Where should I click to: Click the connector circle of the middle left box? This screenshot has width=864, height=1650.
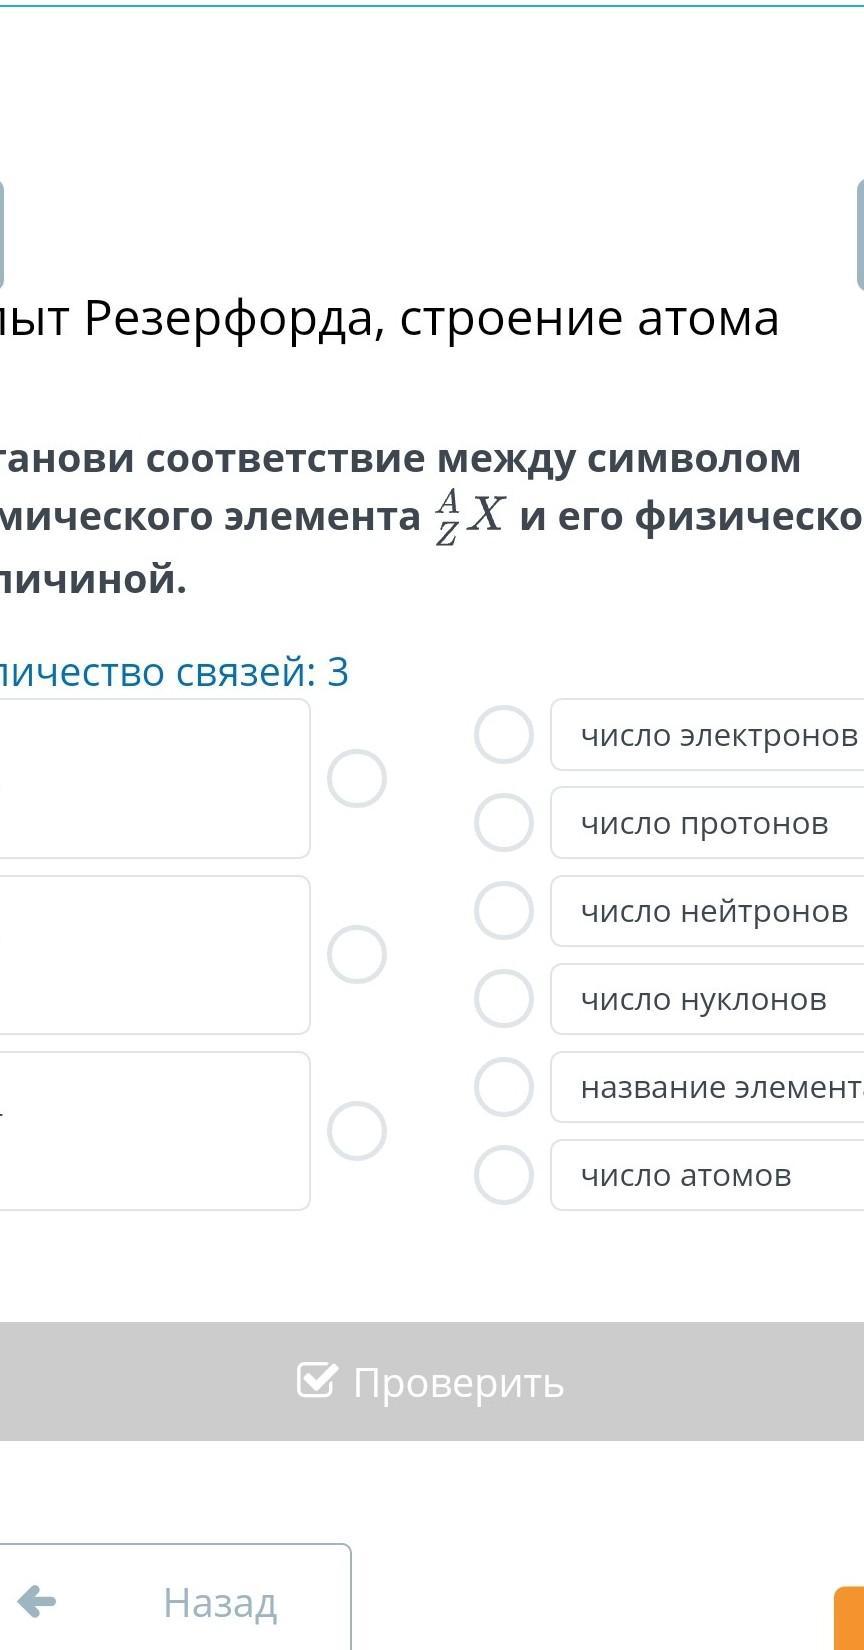coord(357,955)
